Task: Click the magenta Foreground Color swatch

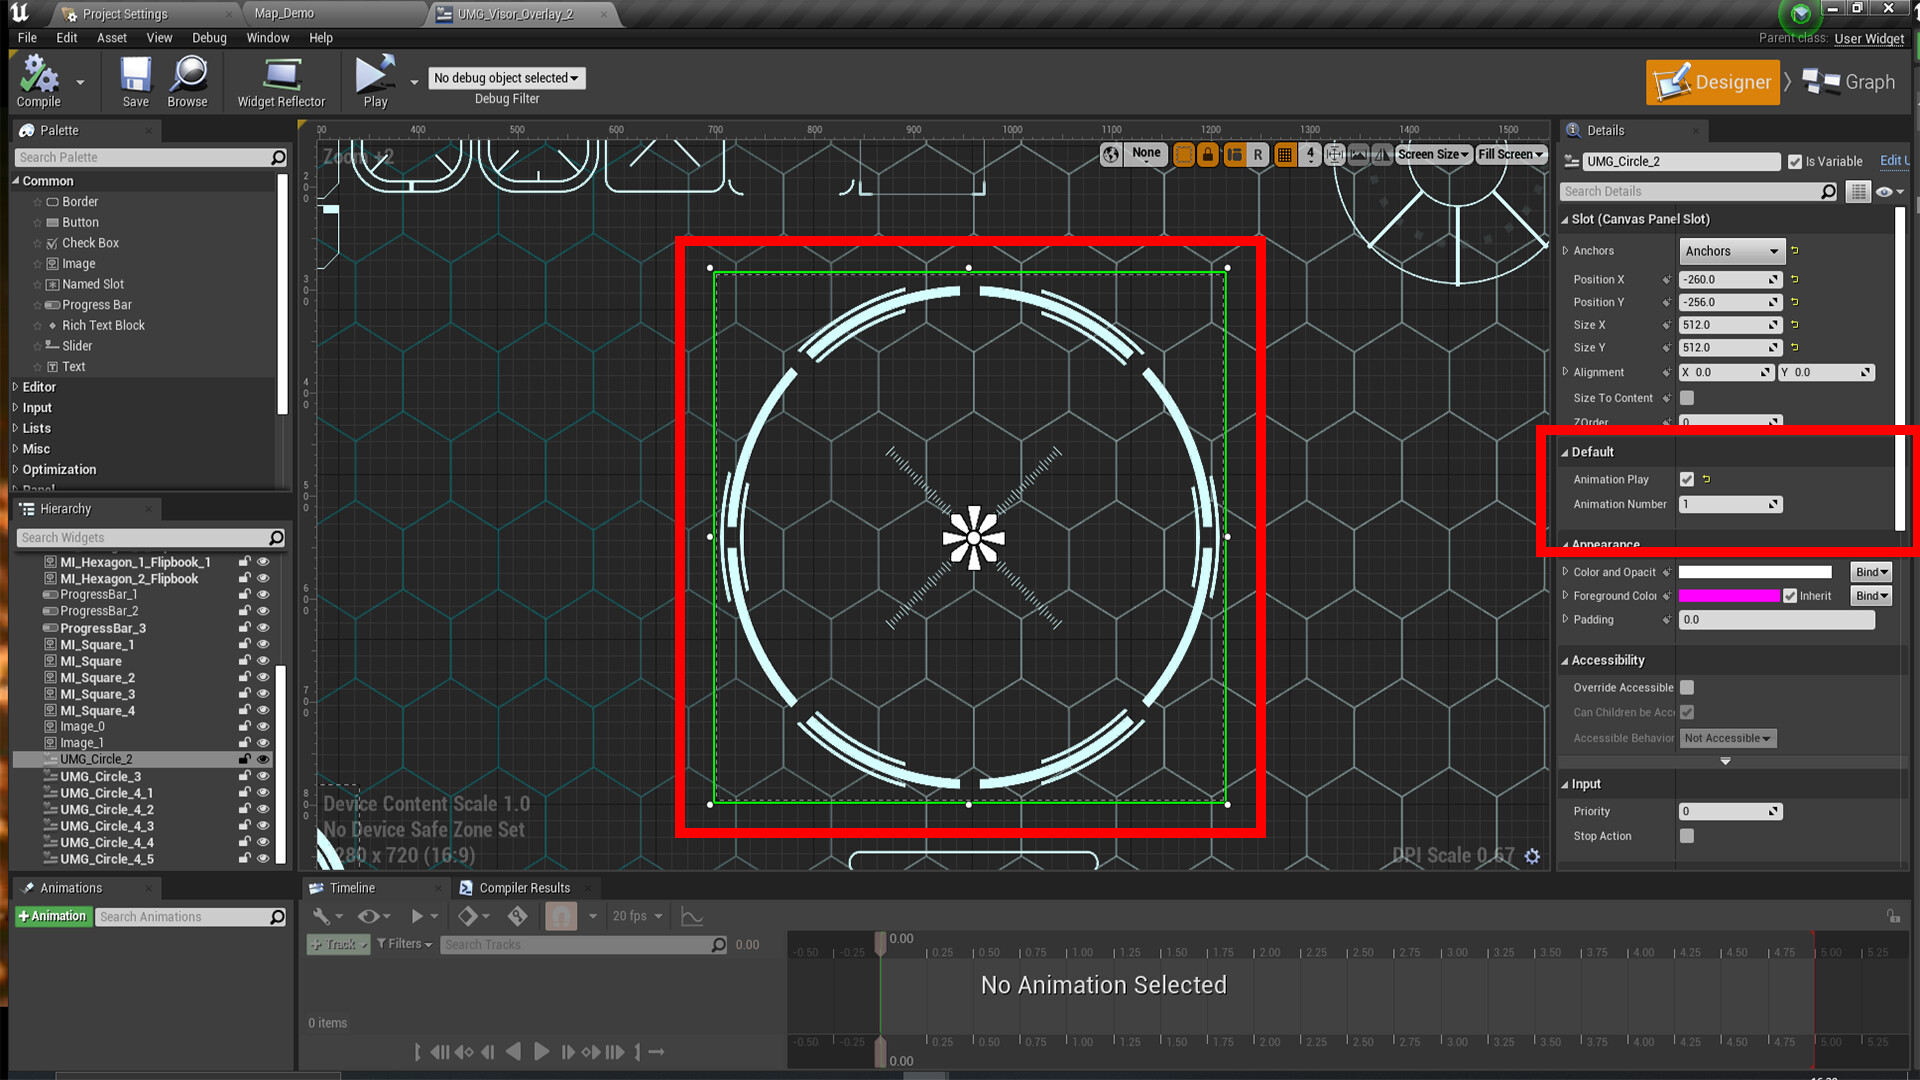Action: (1729, 595)
